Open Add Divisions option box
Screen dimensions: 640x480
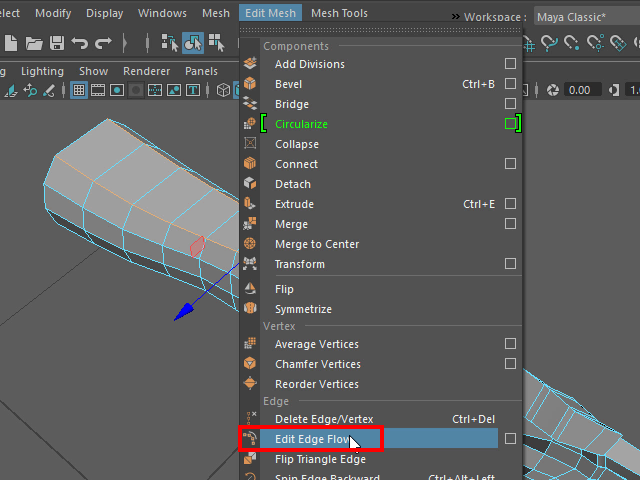[x=510, y=64]
